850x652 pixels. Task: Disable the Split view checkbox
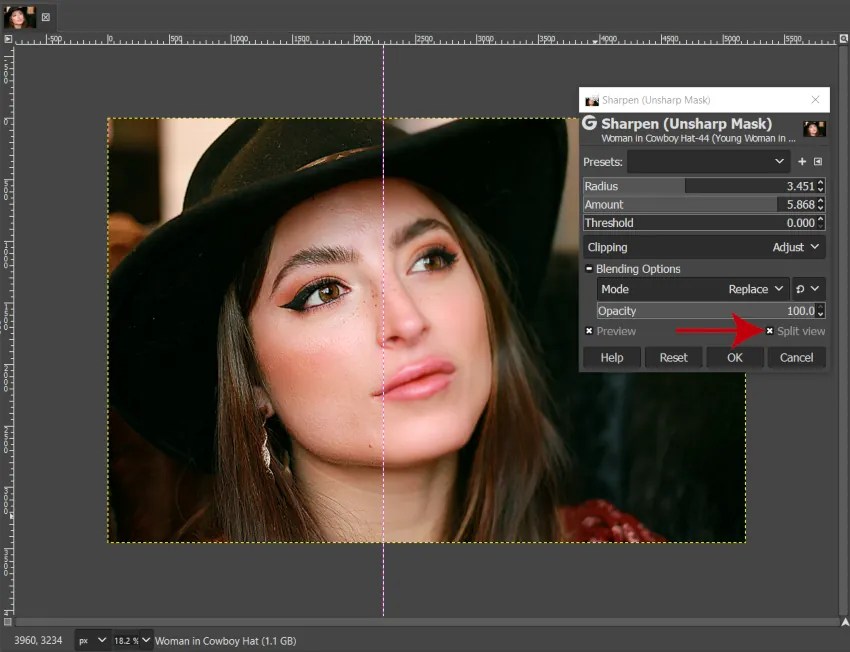[x=769, y=331]
